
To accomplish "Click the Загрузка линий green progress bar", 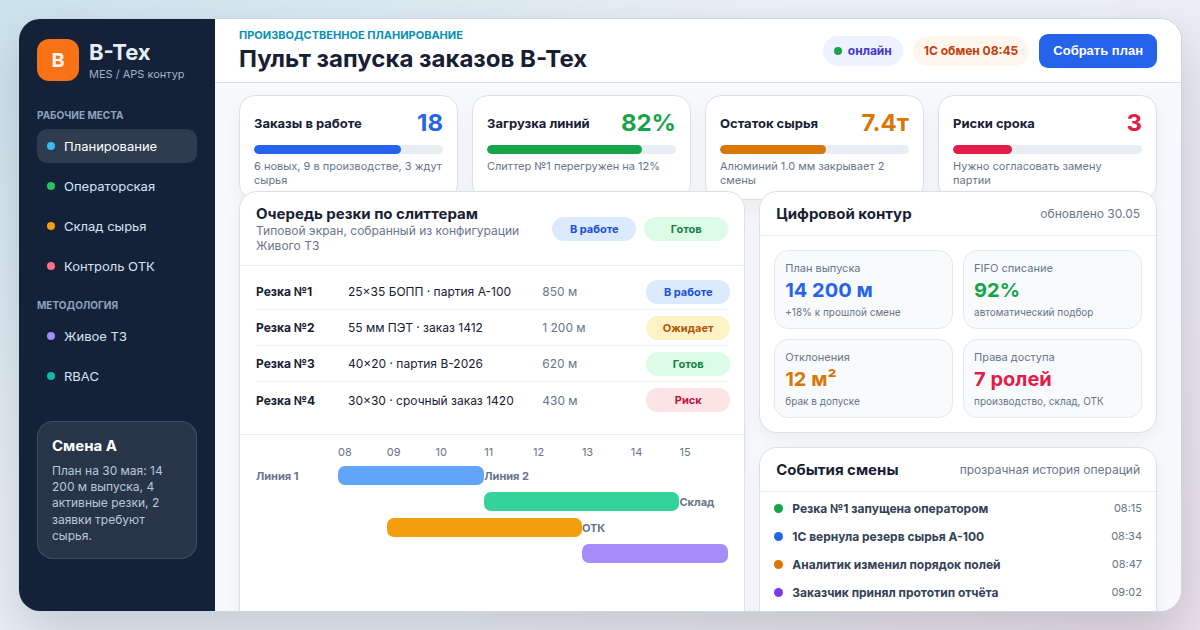I will (581, 149).
